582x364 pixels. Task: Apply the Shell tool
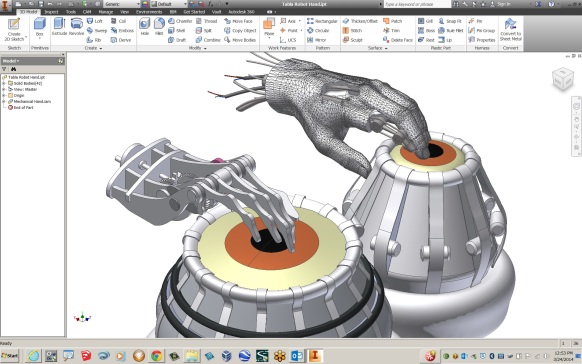pyautogui.click(x=177, y=30)
